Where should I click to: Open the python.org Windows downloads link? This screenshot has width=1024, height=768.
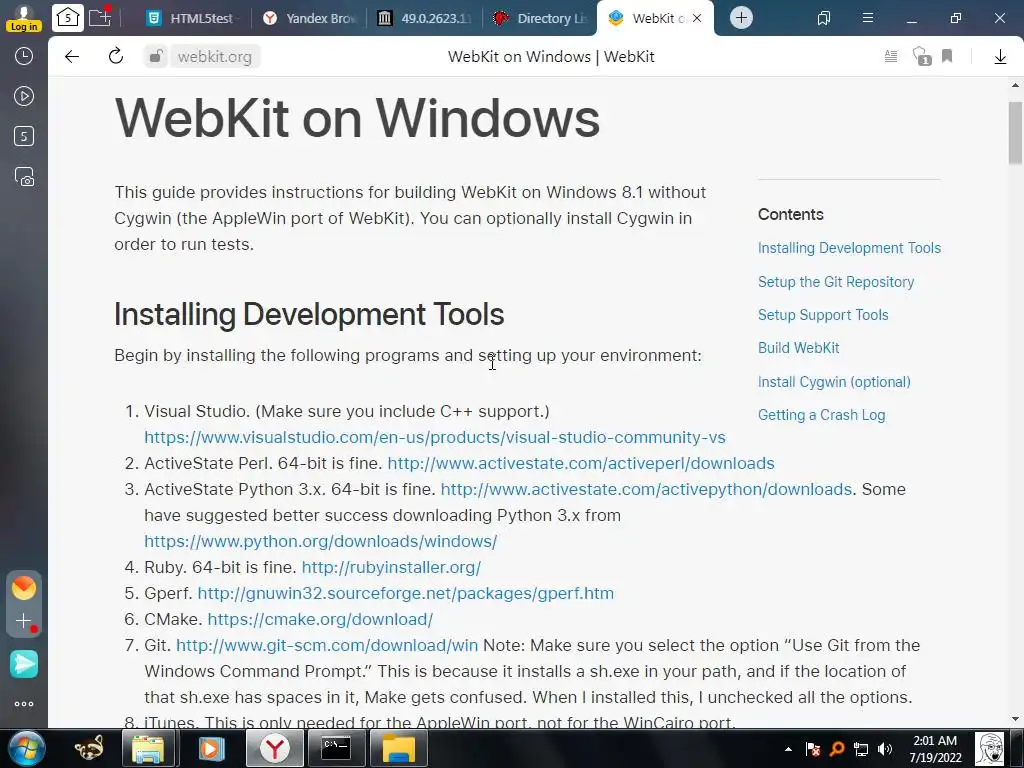[321, 541]
